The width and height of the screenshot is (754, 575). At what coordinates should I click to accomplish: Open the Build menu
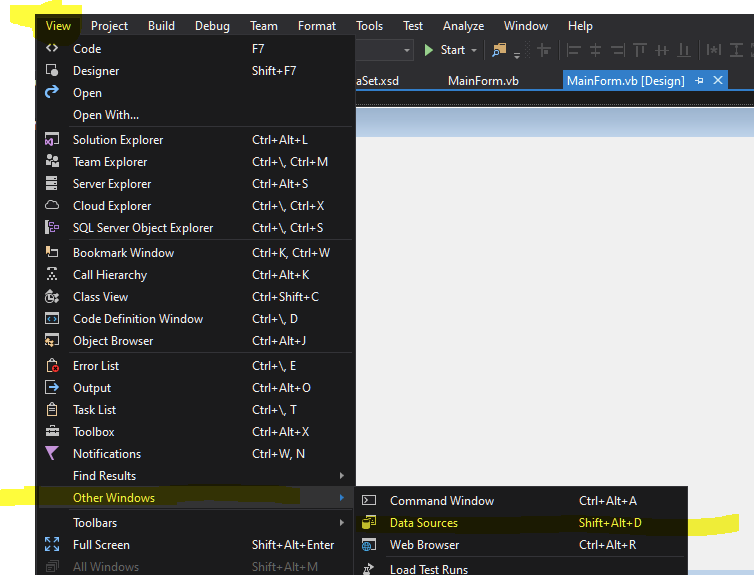coord(161,26)
